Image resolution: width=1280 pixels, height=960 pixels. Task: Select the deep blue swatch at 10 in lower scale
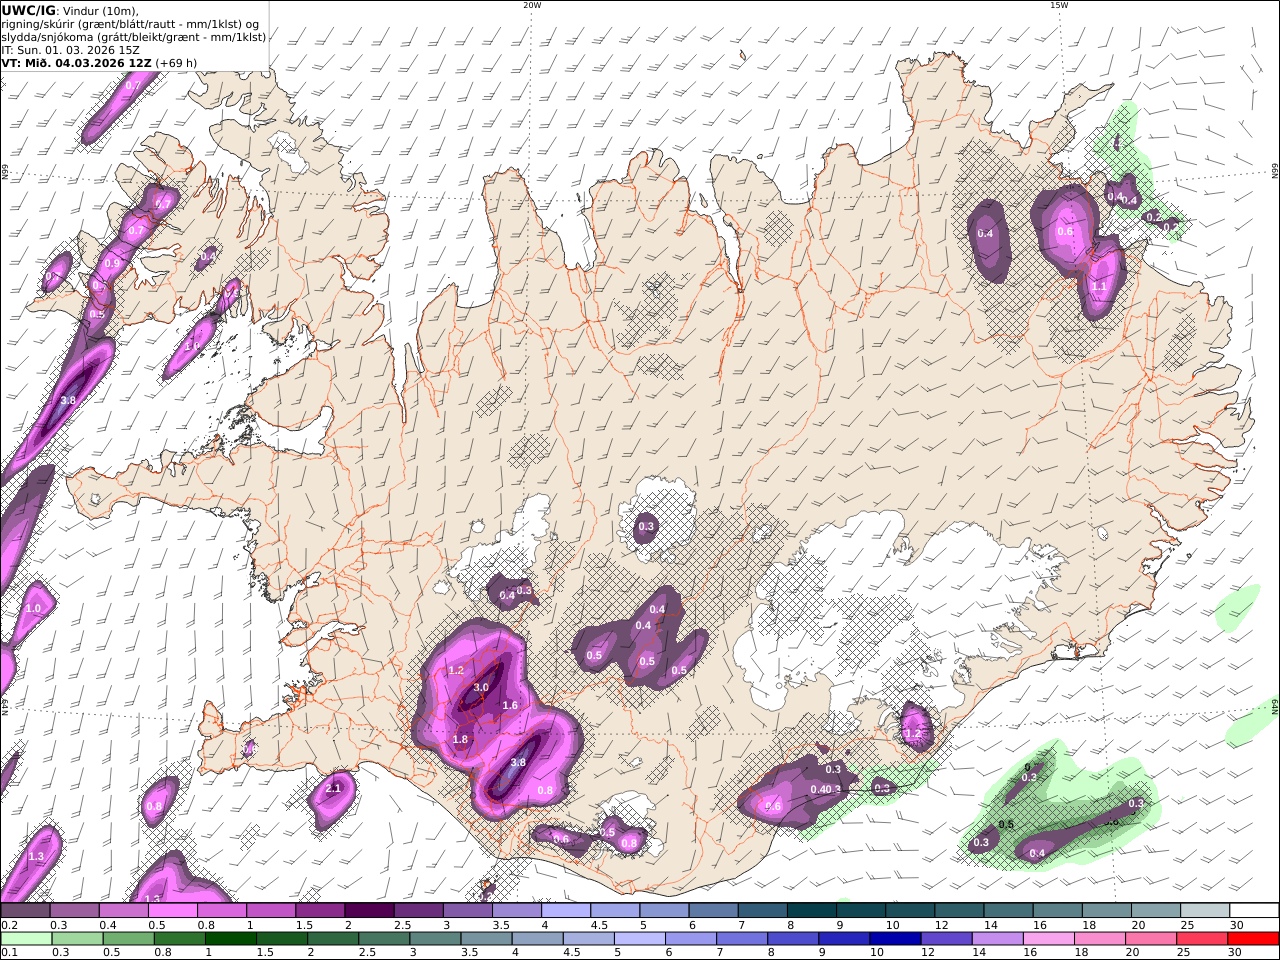(894, 939)
